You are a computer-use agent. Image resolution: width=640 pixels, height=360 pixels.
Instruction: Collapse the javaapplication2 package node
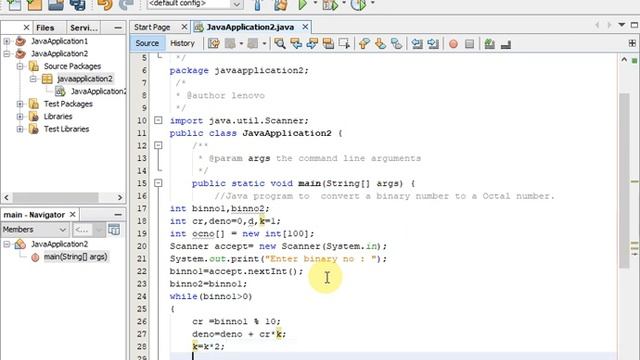point(33,79)
